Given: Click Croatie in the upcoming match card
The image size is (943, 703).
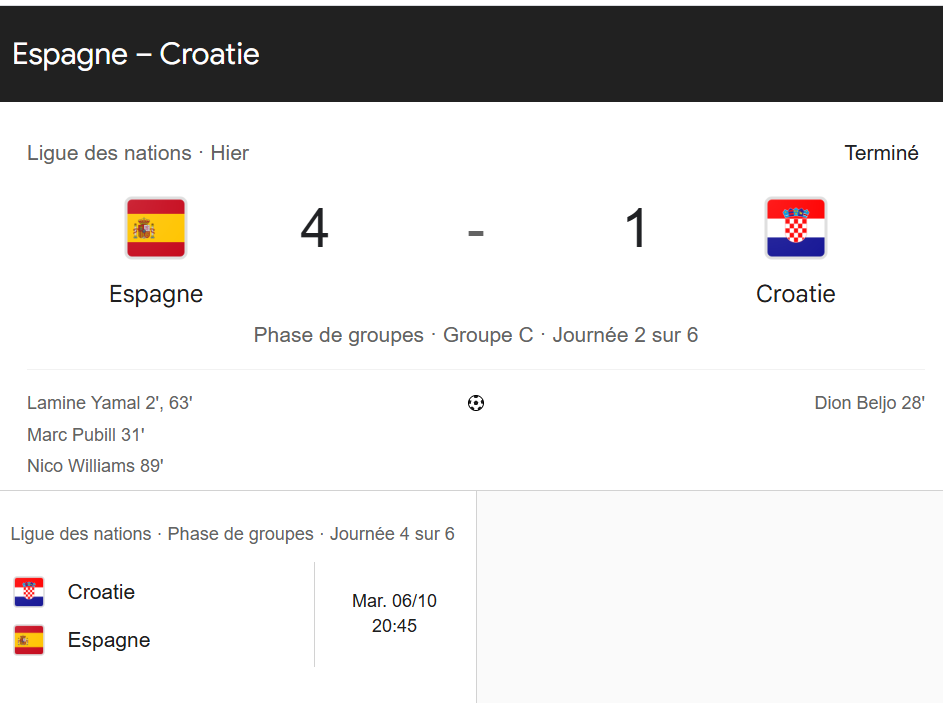Looking at the screenshot, I should (101, 592).
